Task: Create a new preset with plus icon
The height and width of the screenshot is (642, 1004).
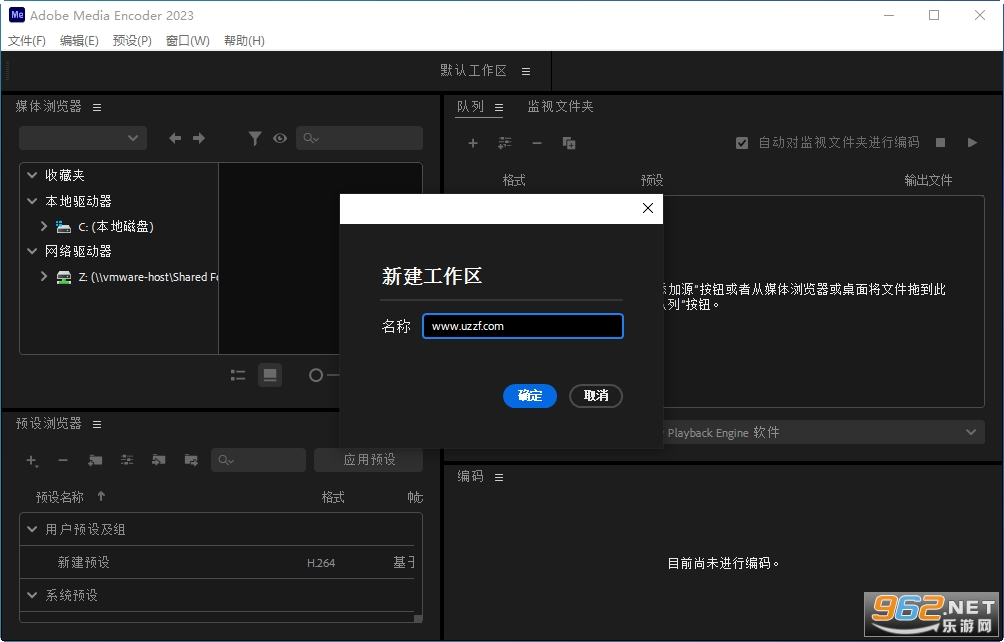Action: click(x=31, y=460)
